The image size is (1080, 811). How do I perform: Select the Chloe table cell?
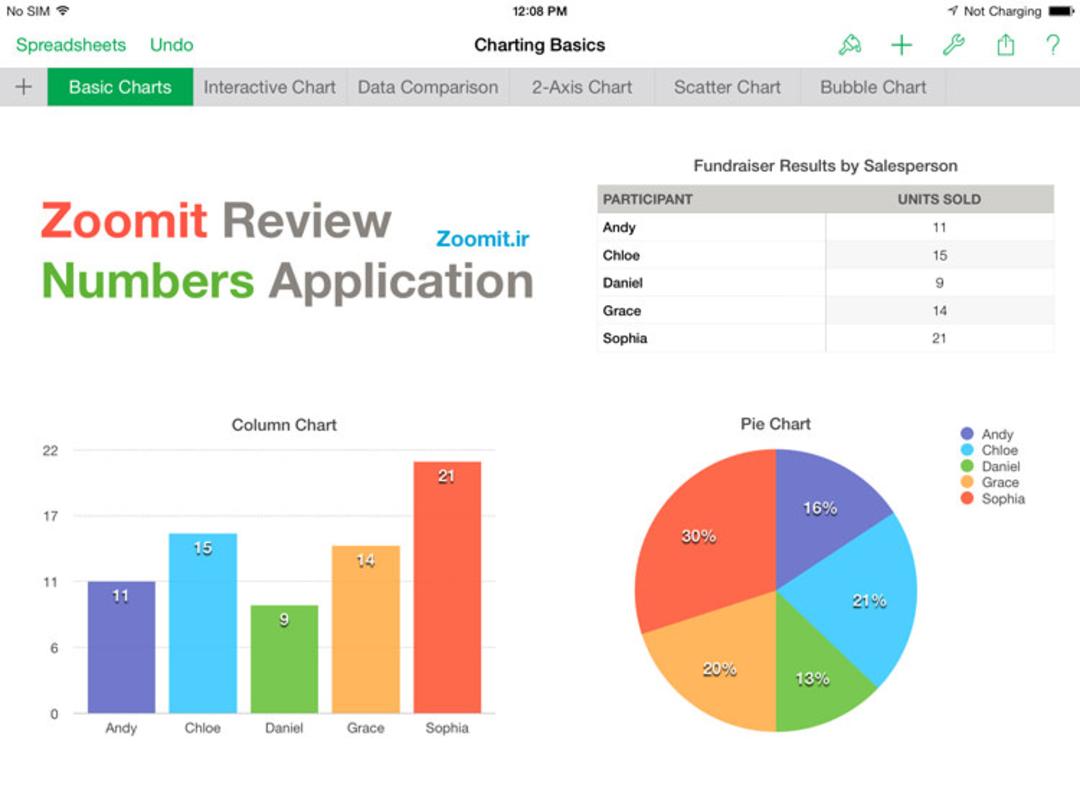tap(712, 255)
